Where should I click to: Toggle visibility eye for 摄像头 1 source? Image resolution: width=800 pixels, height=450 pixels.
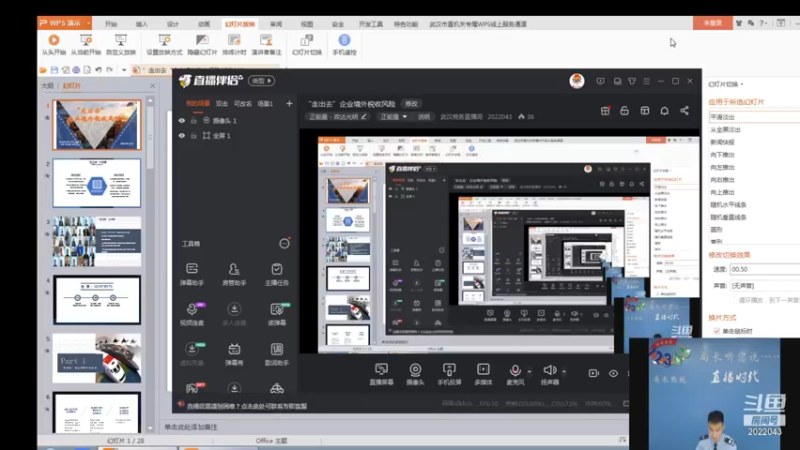182,121
